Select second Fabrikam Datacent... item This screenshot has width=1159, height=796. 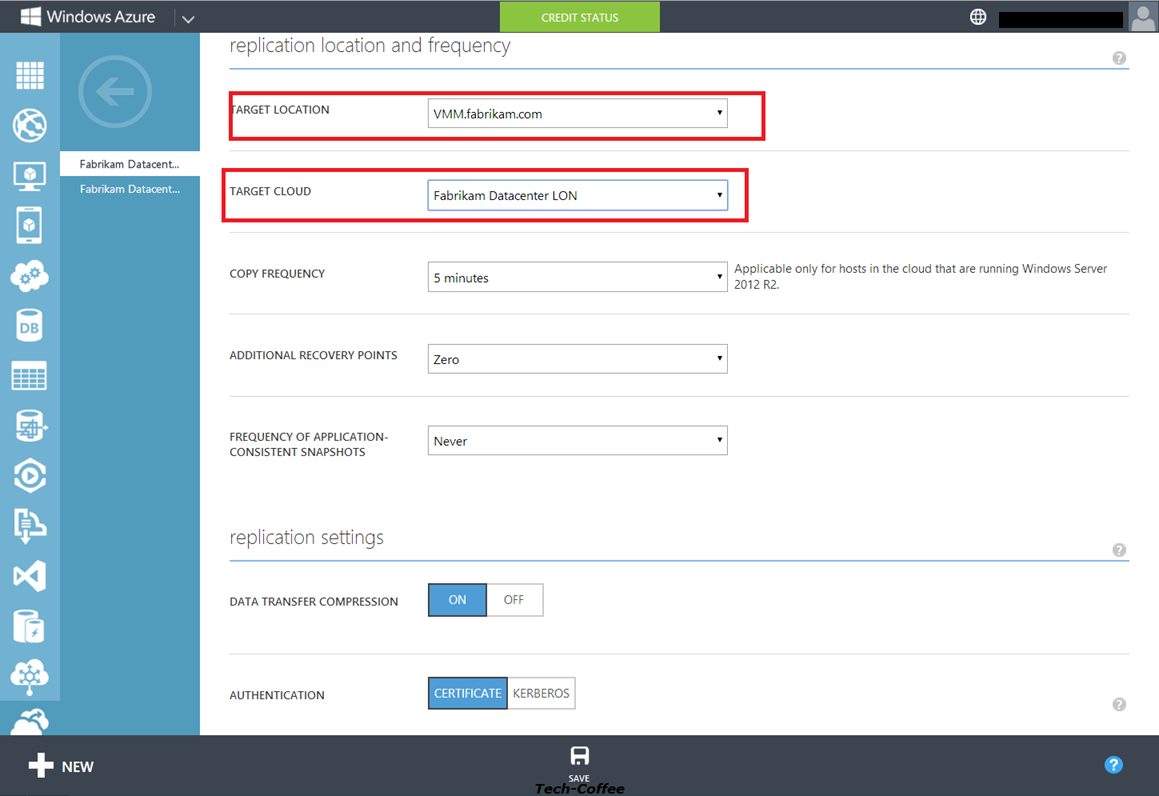[x=129, y=189]
